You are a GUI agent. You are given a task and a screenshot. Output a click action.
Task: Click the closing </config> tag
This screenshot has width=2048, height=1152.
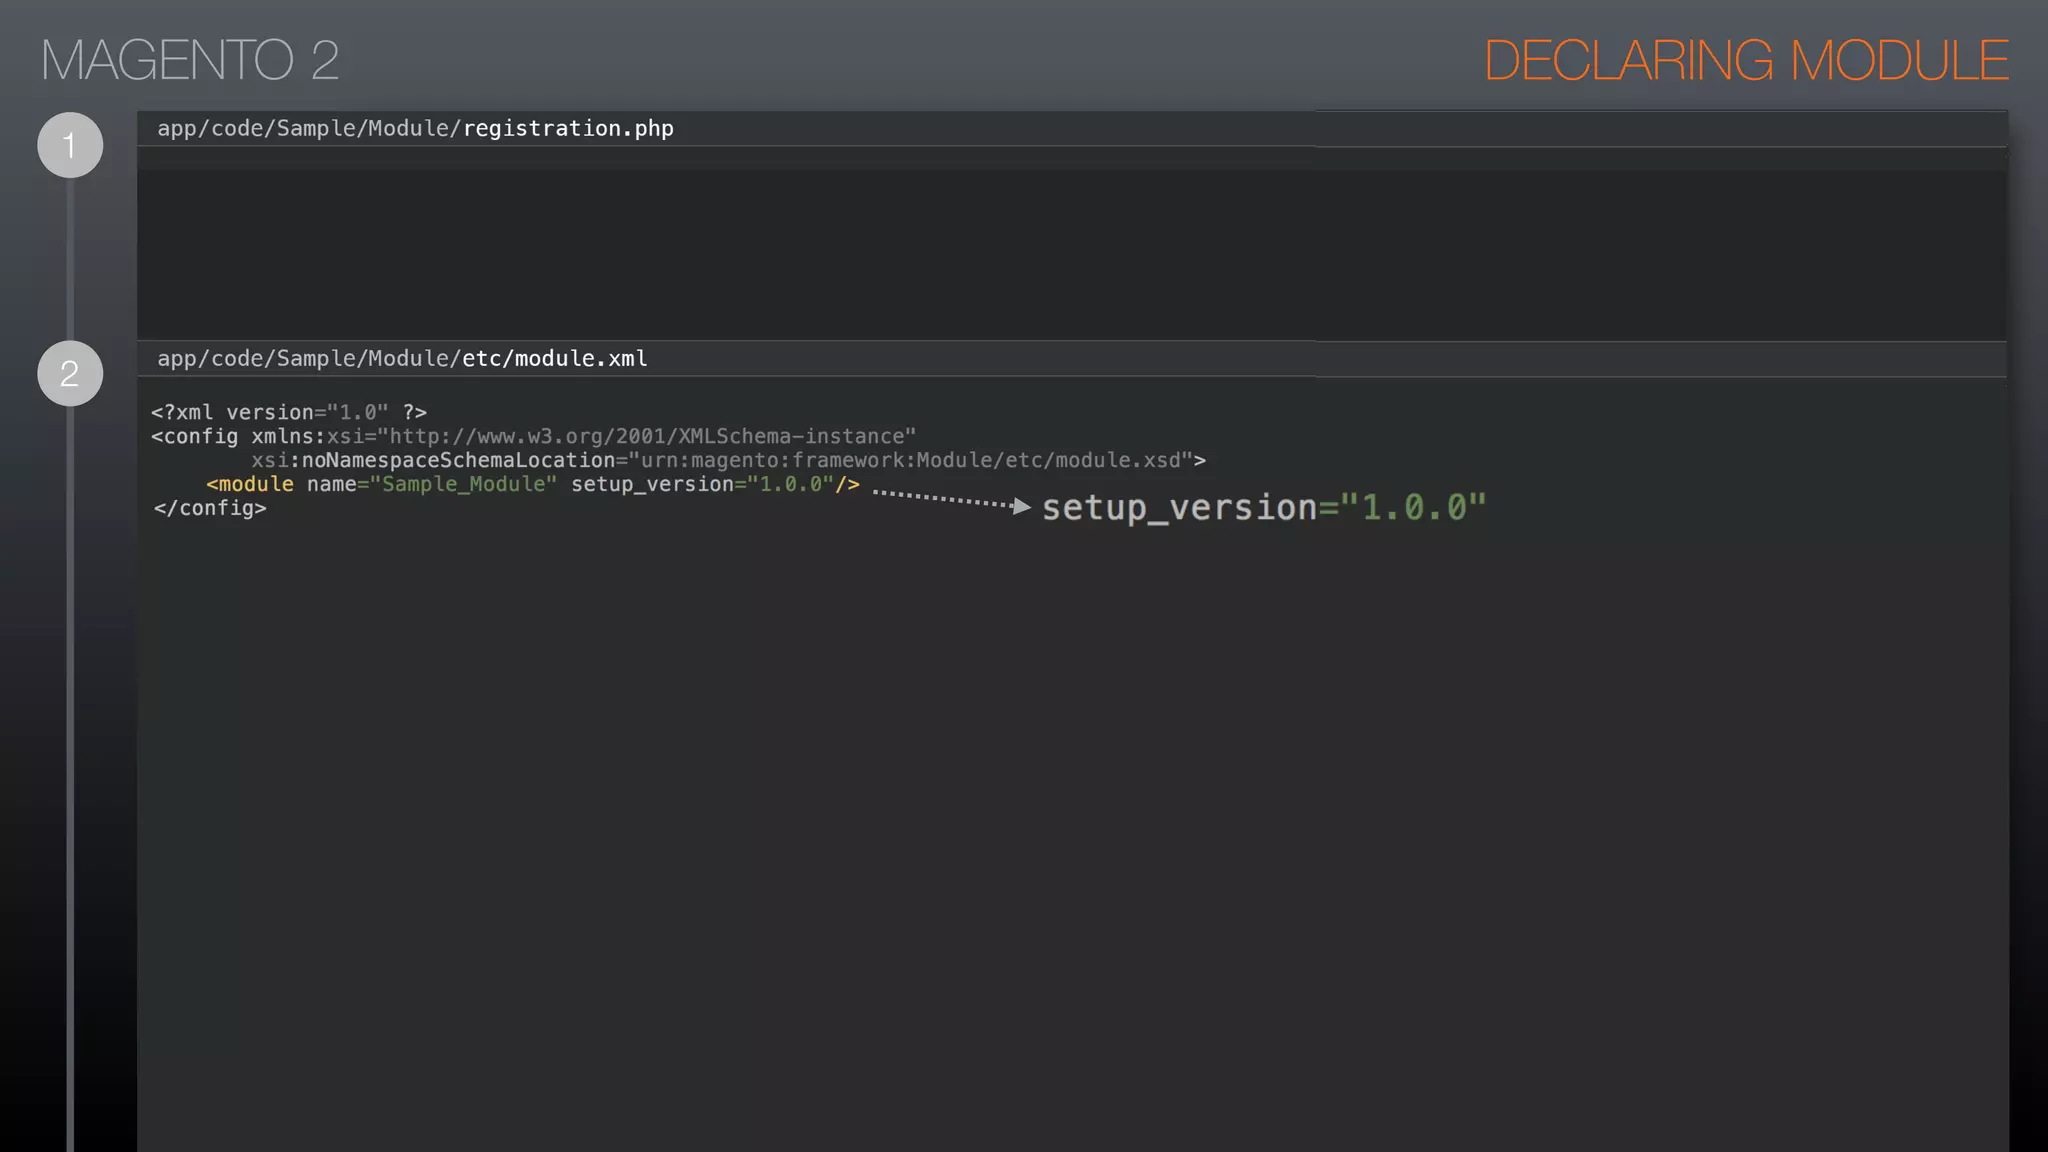210,508
